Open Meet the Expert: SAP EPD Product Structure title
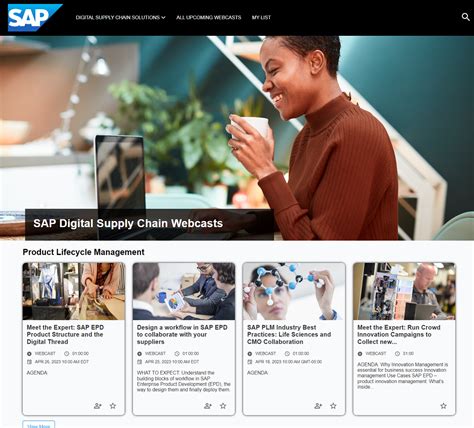 pos(65,334)
